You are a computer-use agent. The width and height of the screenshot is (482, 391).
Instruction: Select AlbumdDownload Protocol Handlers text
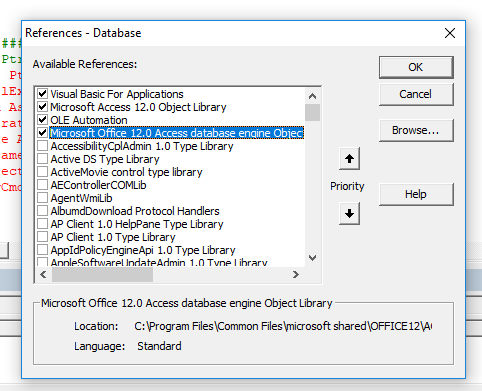pos(135,211)
